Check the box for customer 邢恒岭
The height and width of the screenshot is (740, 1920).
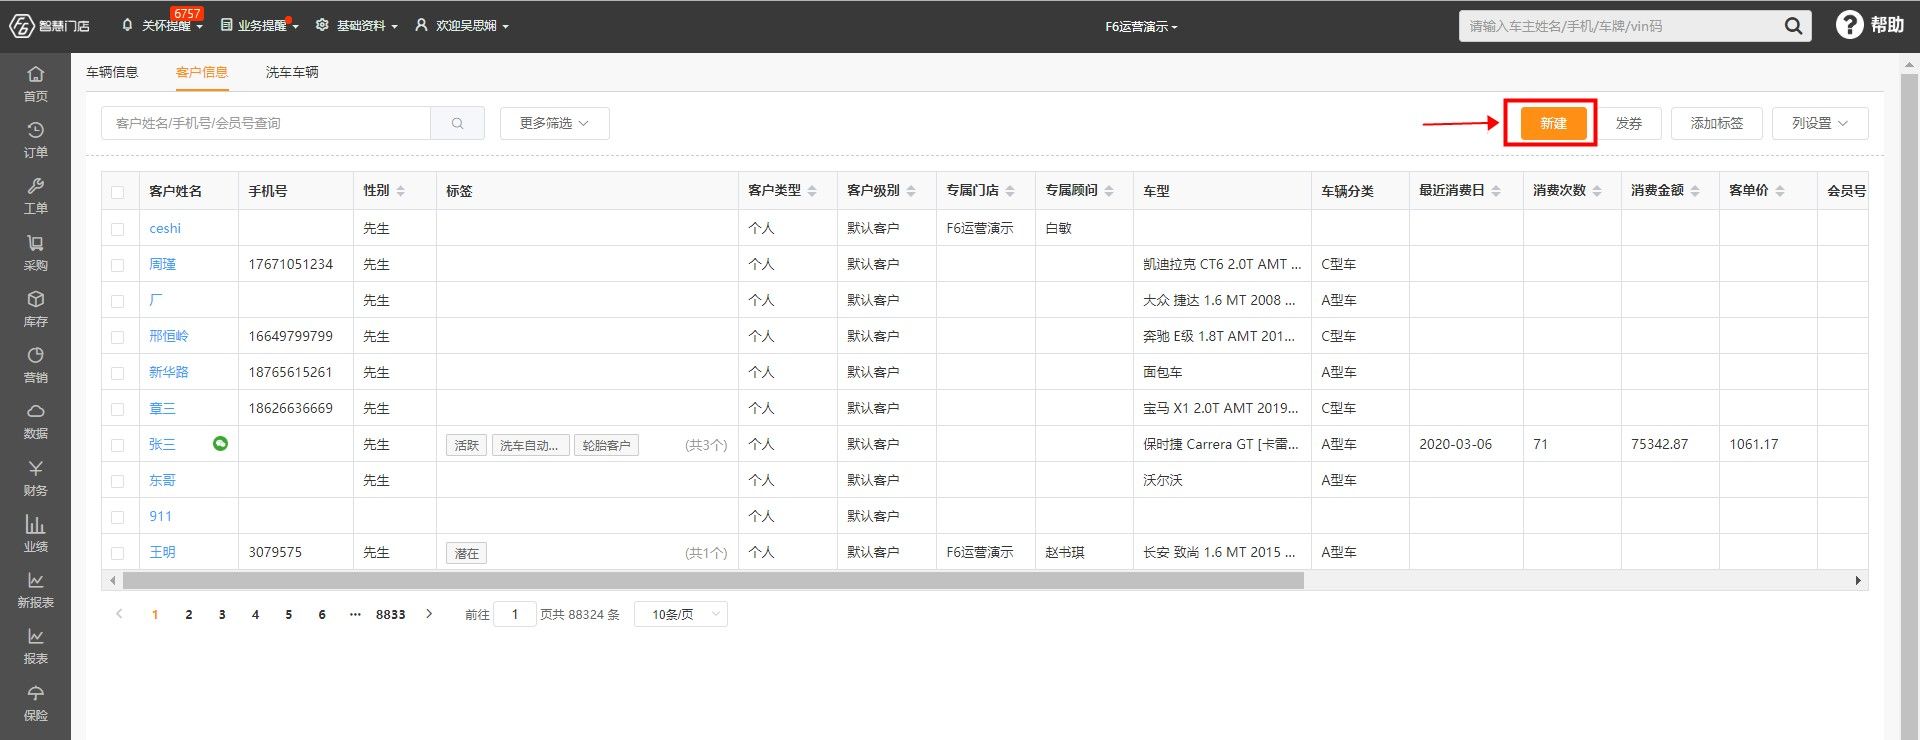point(118,337)
